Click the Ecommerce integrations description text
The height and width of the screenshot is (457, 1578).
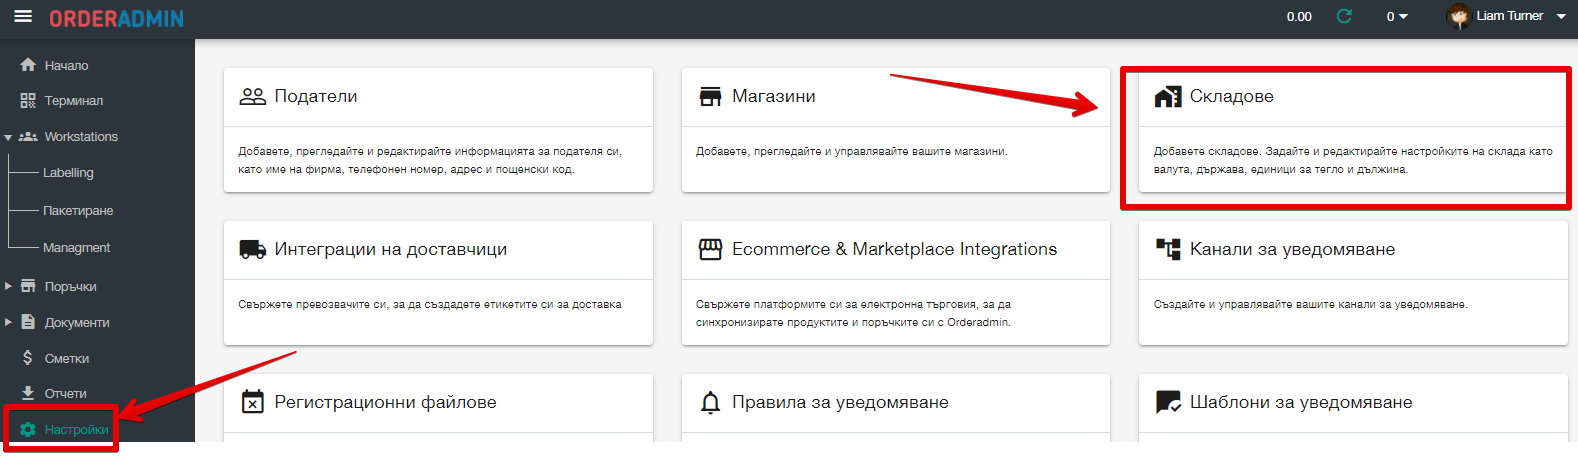coord(854,313)
